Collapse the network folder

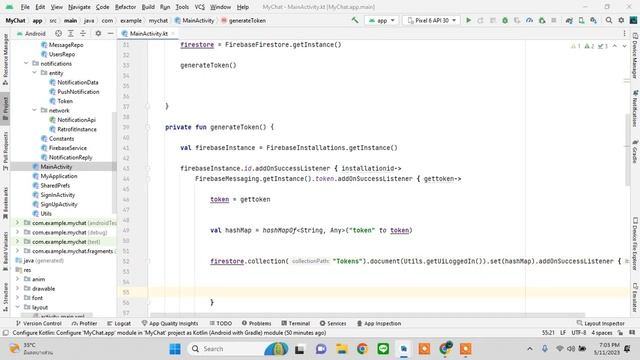[x=35, y=110]
